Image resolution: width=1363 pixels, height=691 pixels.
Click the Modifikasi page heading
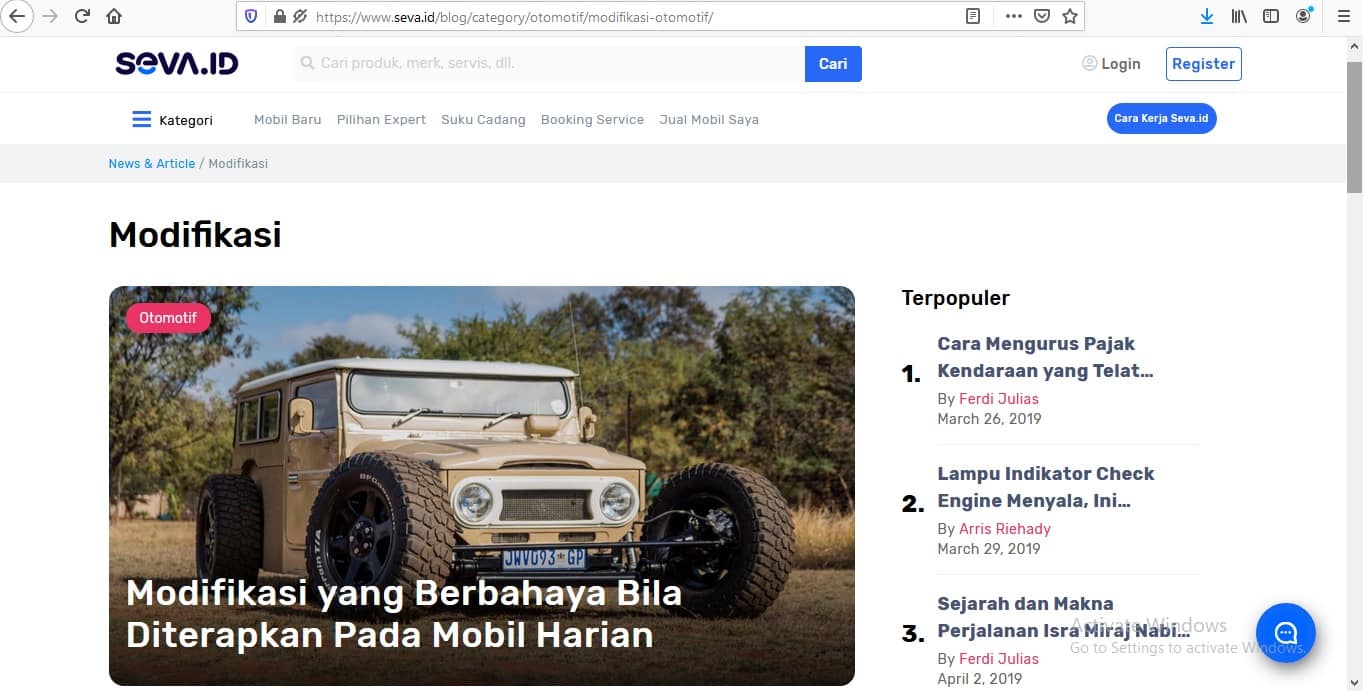pyautogui.click(x=195, y=235)
